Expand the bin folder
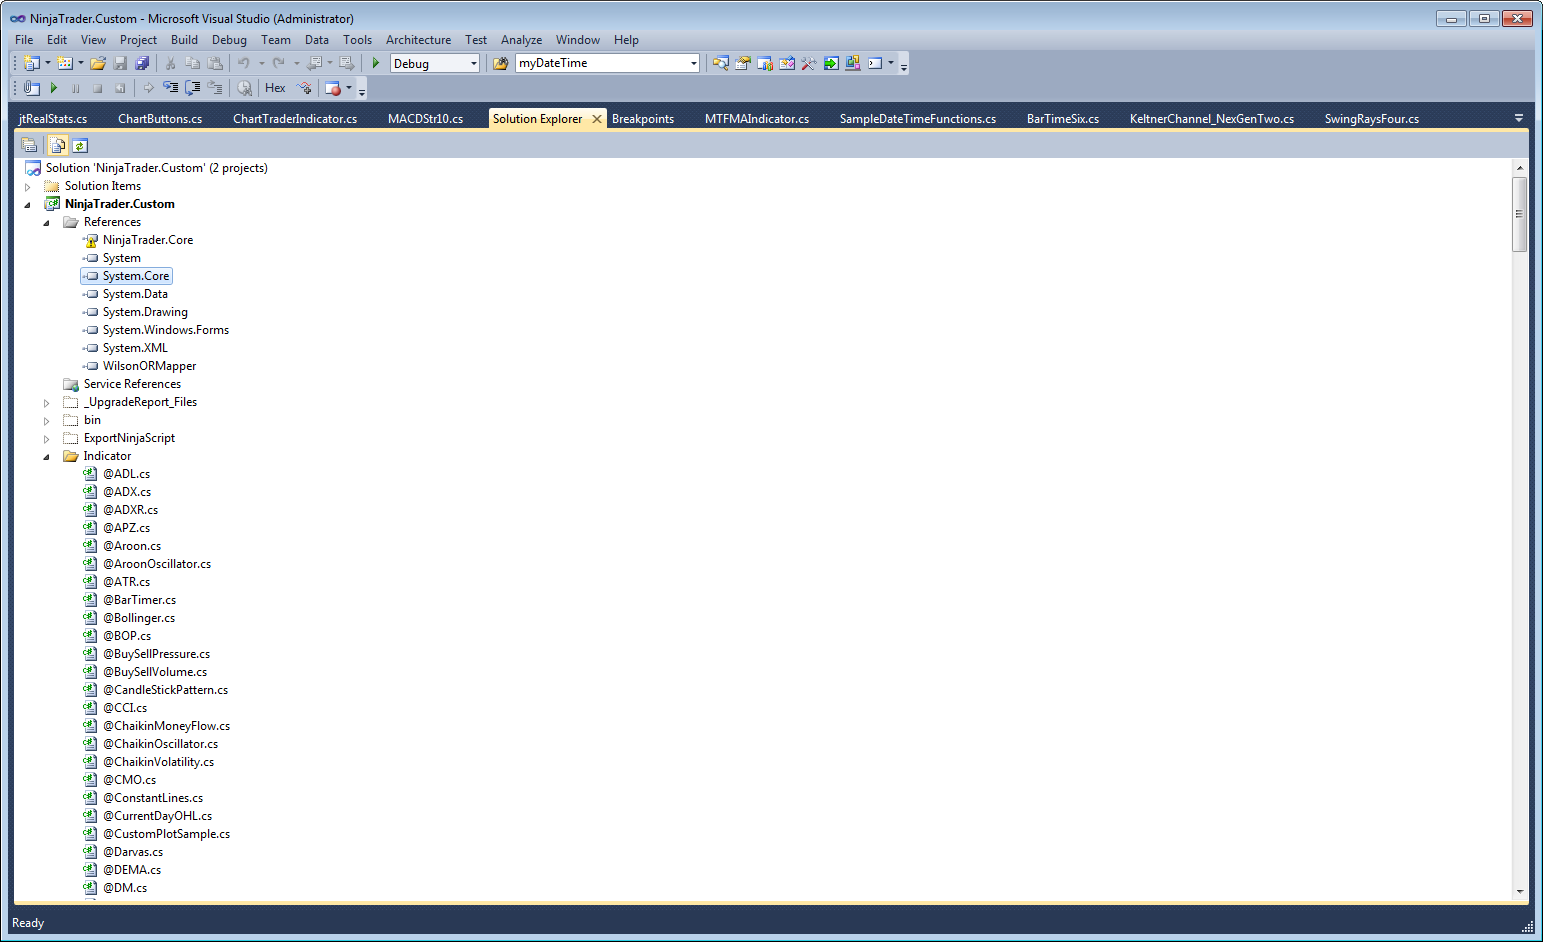 click(x=47, y=421)
